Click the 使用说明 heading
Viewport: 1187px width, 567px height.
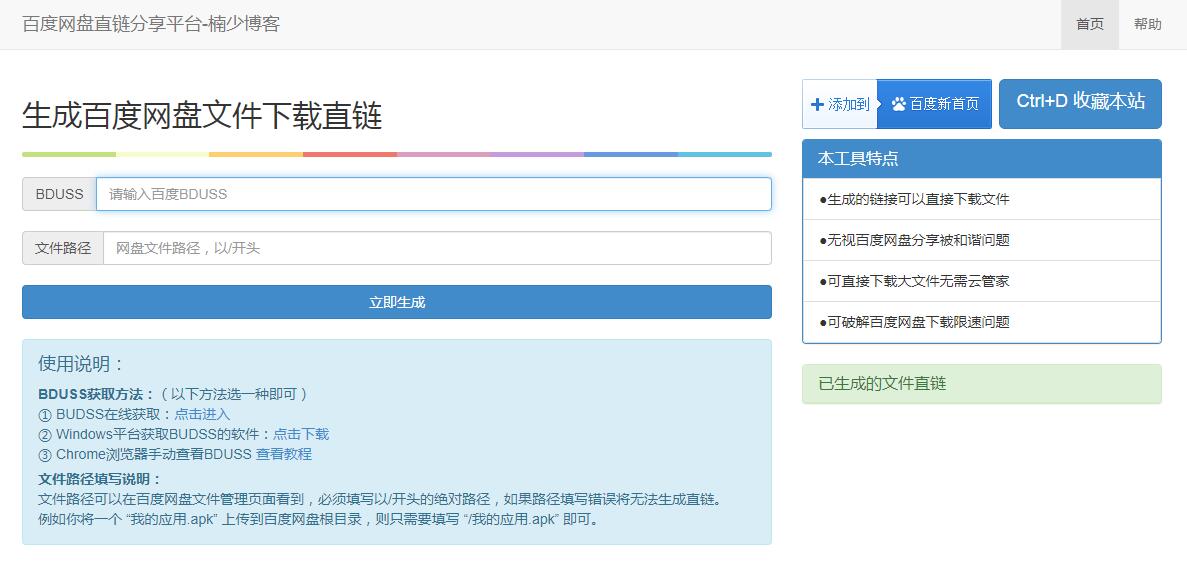(81, 364)
